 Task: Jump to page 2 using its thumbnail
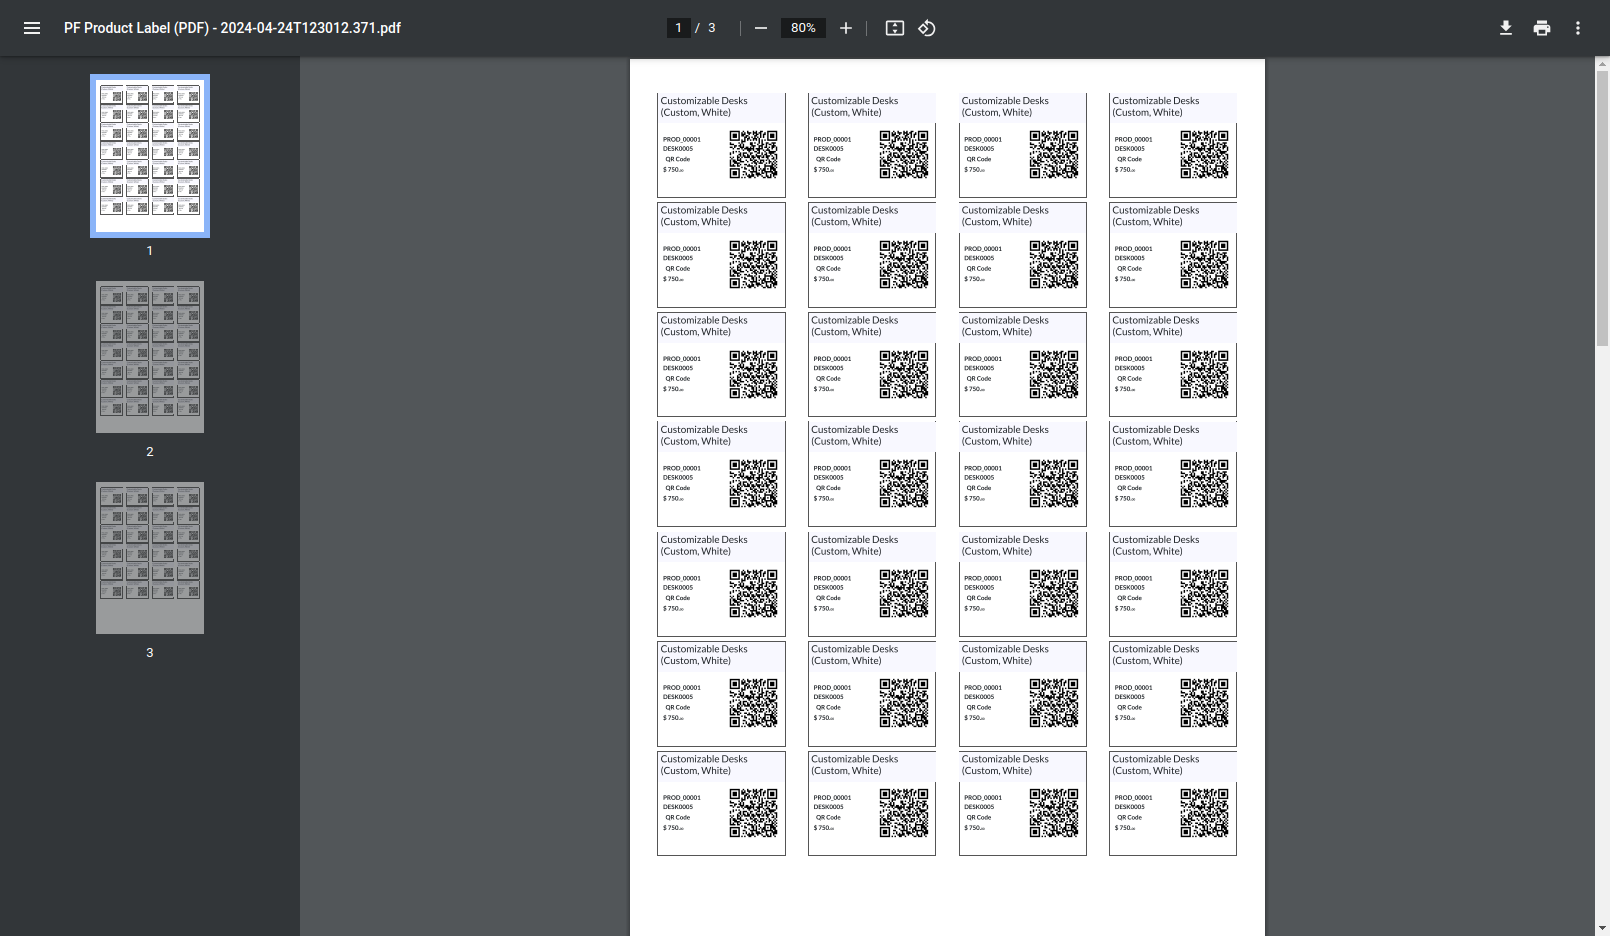[x=149, y=357]
